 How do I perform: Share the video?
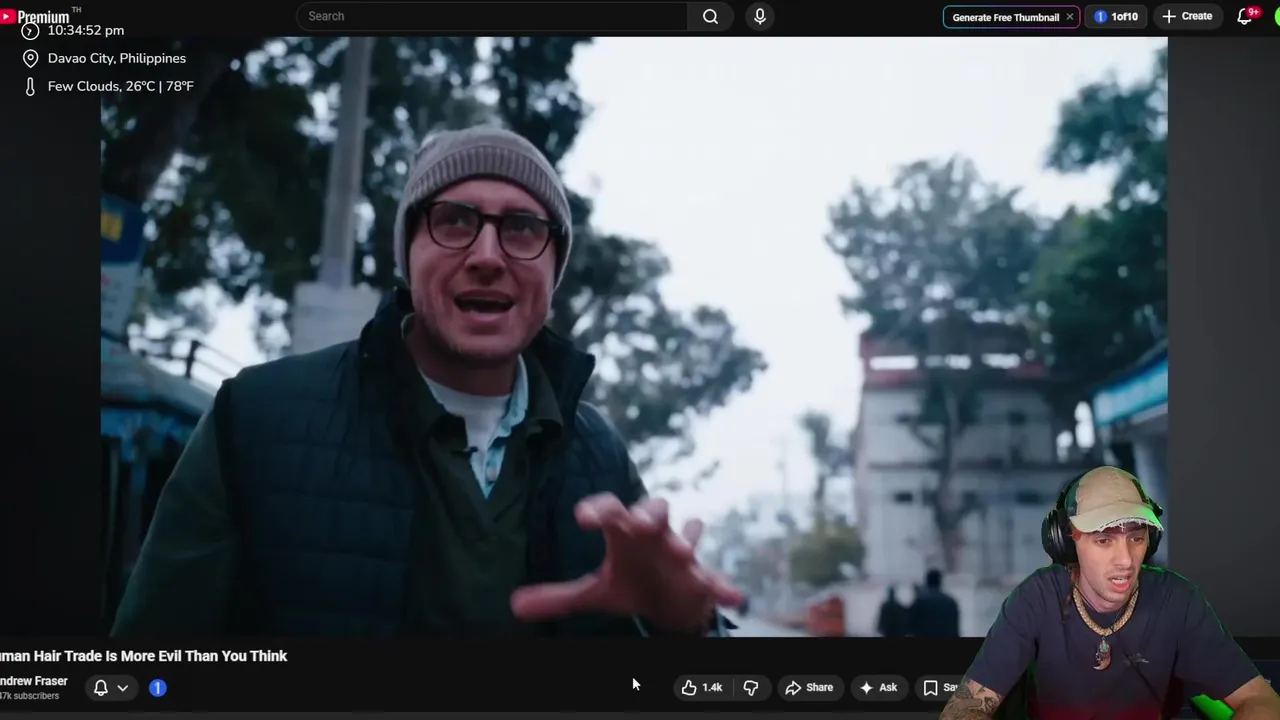[809, 687]
